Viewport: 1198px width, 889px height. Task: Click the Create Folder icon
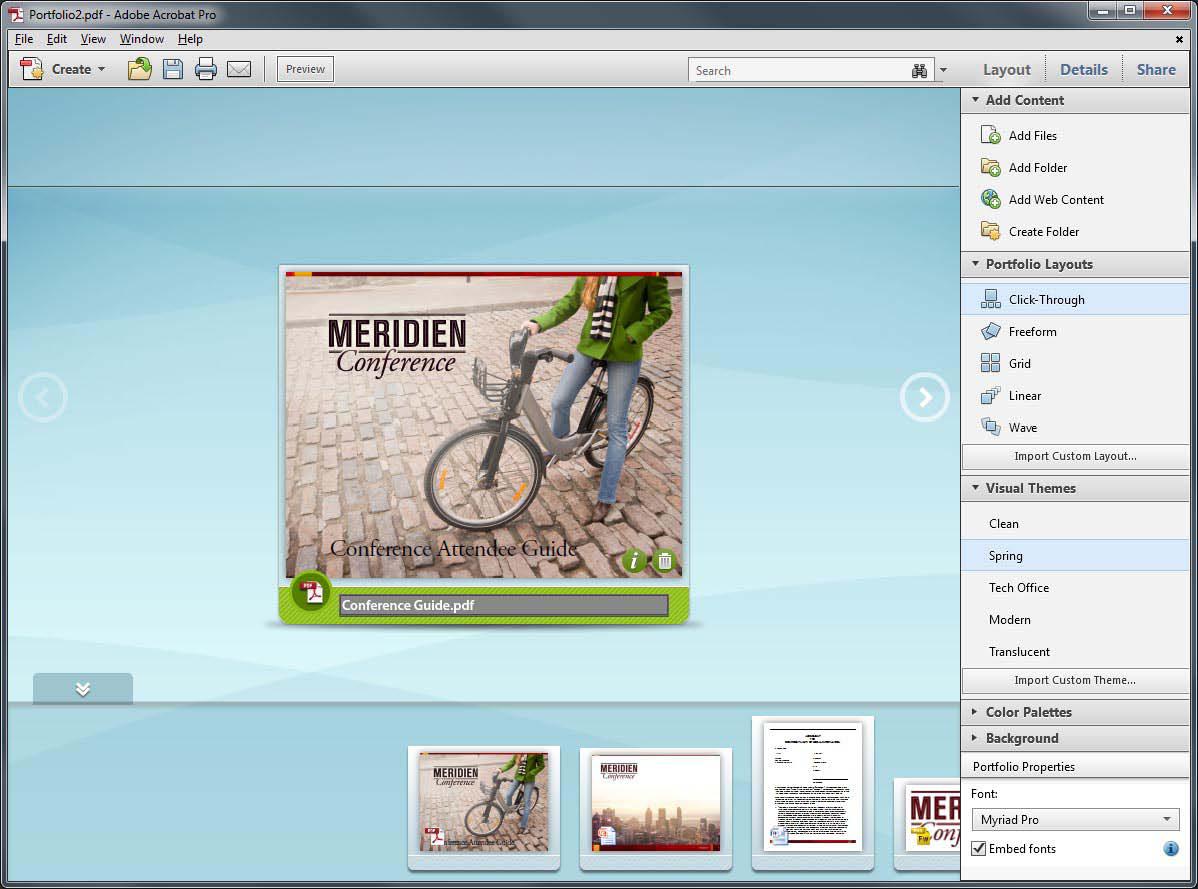click(x=991, y=231)
